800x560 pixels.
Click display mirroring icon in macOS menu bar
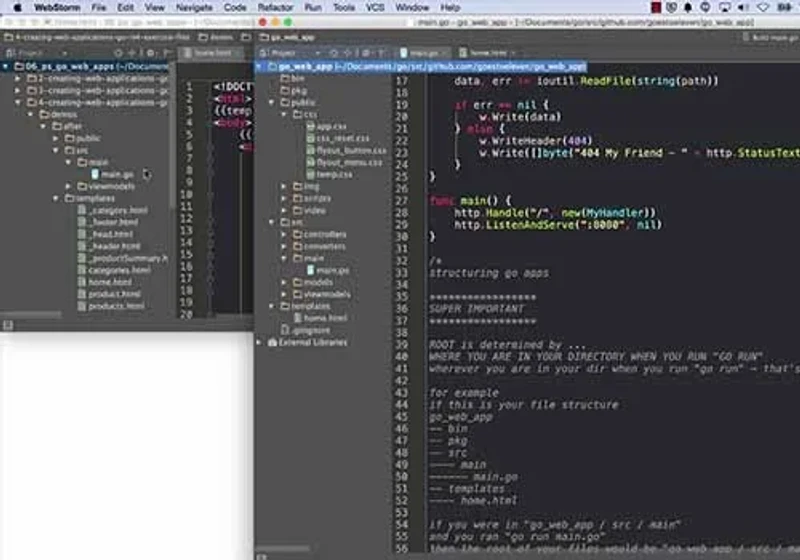724,7
